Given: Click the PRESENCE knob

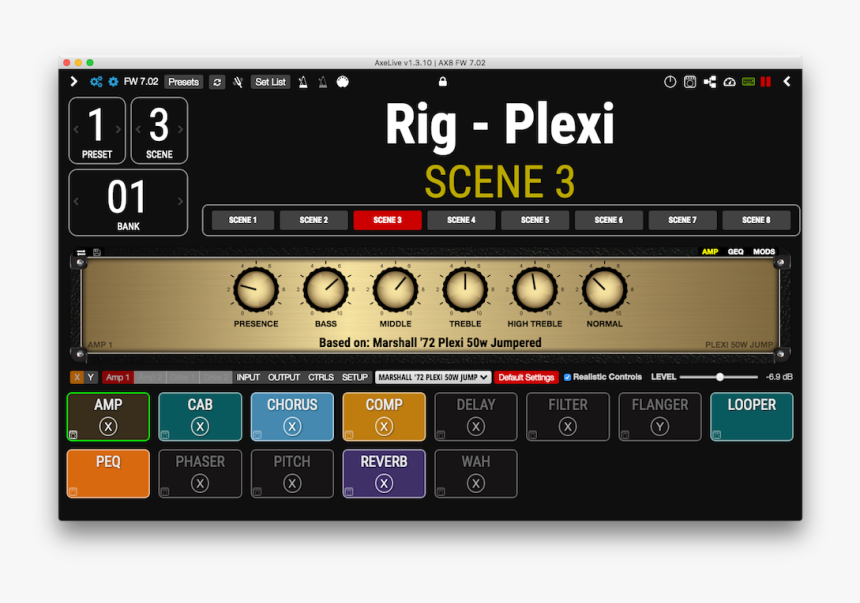Looking at the screenshot, I should [256, 289].
